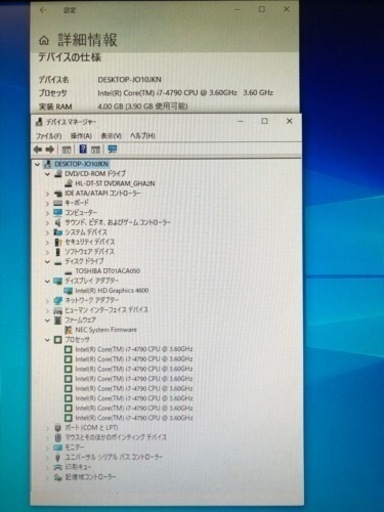
Task: Click the DVD/CD-ROM drive category icon
Action: click(x=58, y=174)
